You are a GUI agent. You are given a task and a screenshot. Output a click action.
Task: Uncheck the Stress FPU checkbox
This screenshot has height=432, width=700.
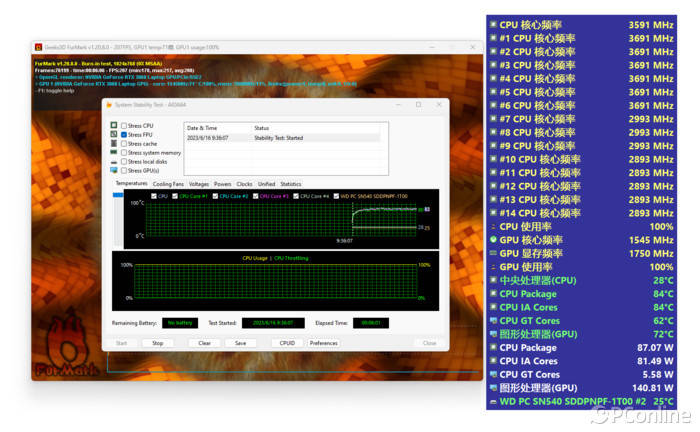[124, 135]
